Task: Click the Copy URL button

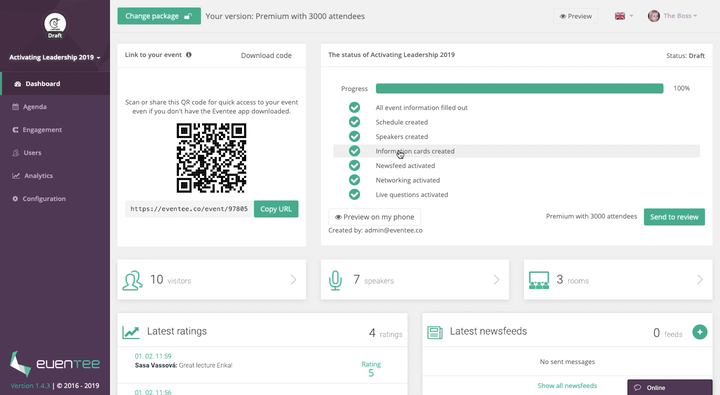Action: [x=276, y=209]
